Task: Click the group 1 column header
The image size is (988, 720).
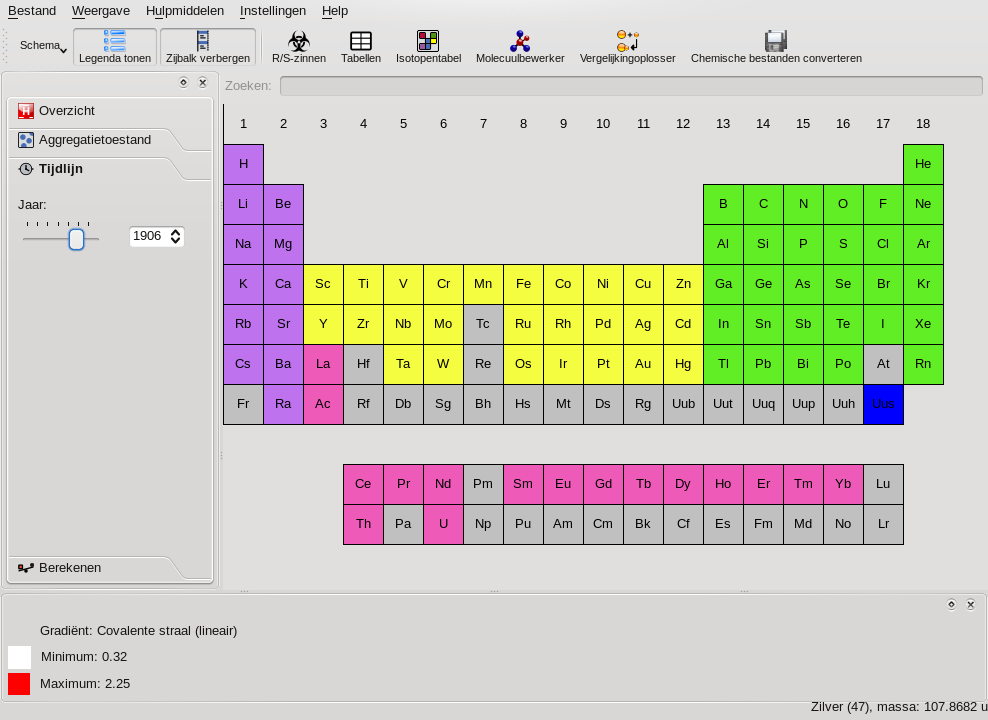Action: (x=243, y=124)
